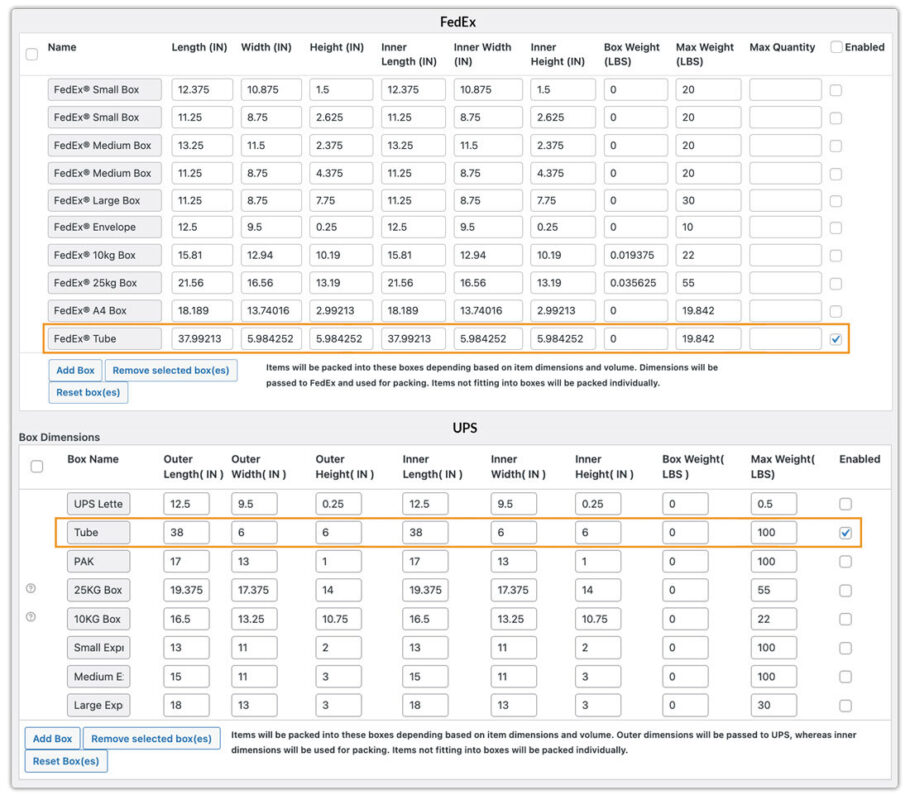Enable the UPS 25KG Box row
The width and height of the screenshot is (910, 800).
pyautogui.click(x=846, y=590)
